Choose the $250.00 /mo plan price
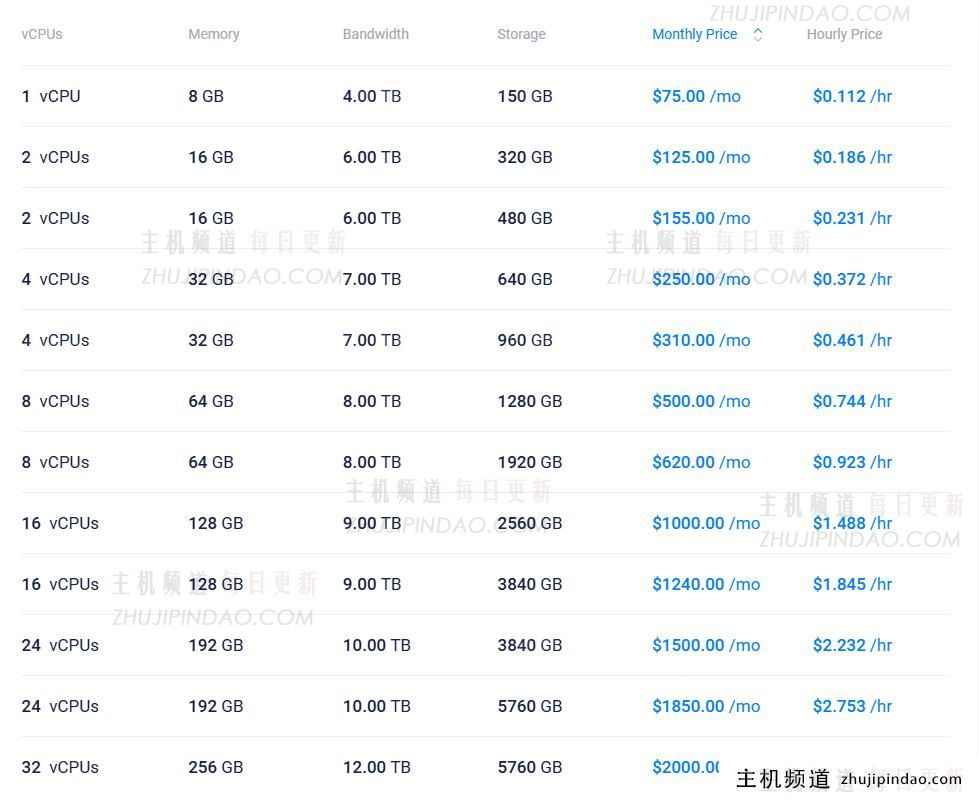 pos(701,279)
